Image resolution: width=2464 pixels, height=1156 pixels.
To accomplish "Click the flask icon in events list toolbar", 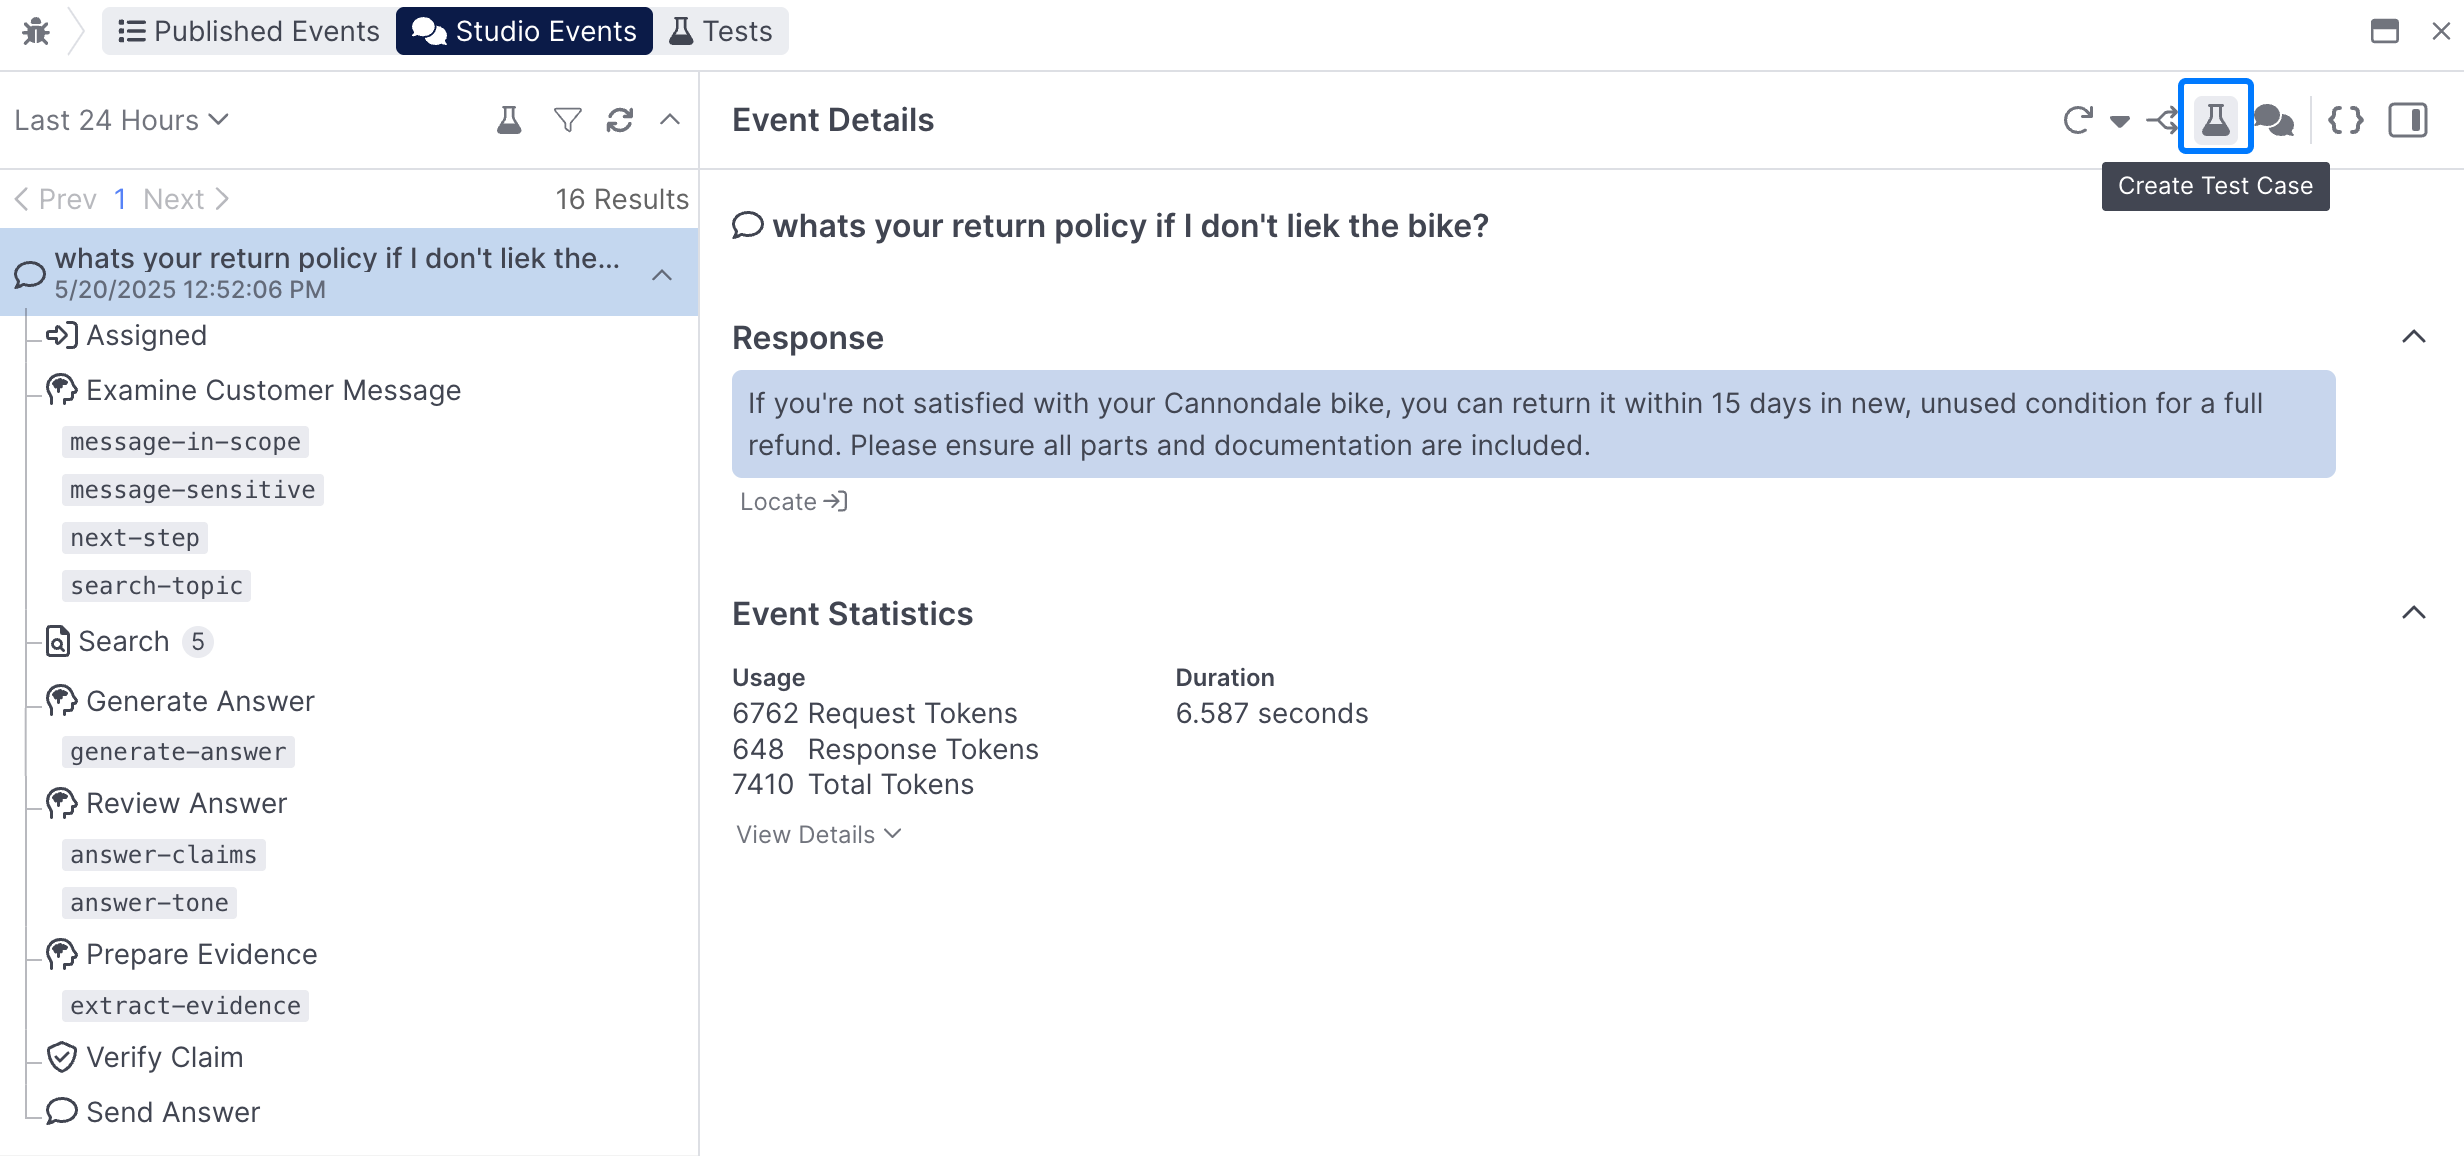I will [509, 120].
